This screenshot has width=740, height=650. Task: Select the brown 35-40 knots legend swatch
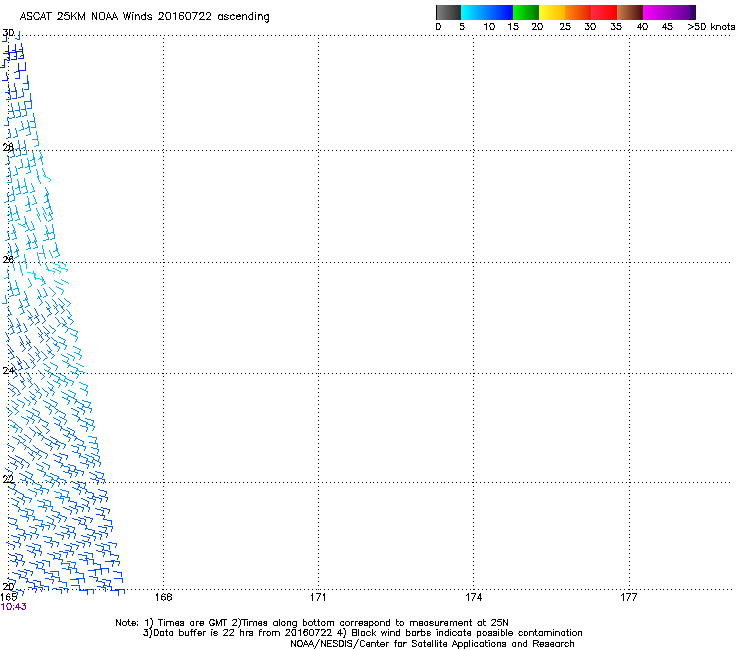630,12
